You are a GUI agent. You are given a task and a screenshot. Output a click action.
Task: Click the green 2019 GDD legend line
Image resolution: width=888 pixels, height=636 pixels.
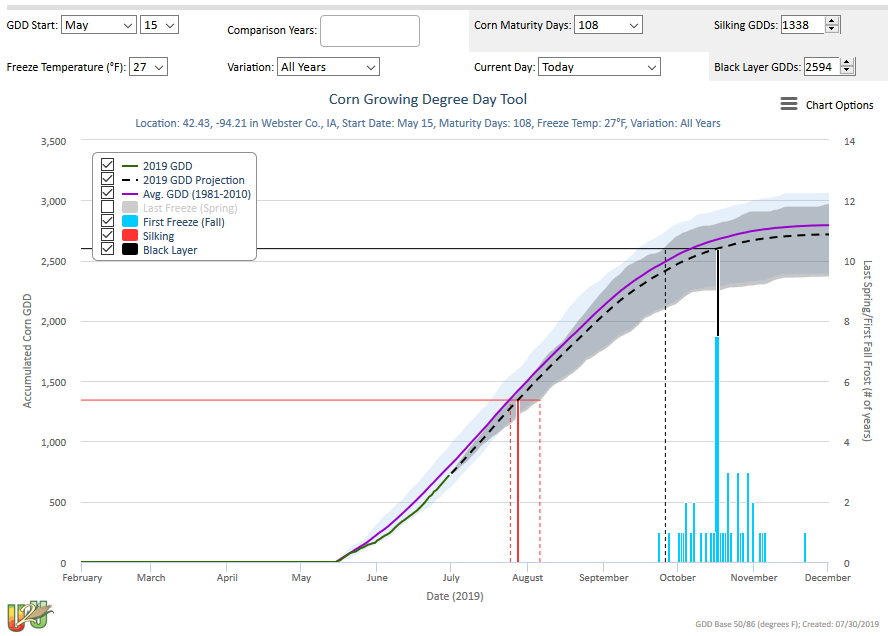(130, 166)
